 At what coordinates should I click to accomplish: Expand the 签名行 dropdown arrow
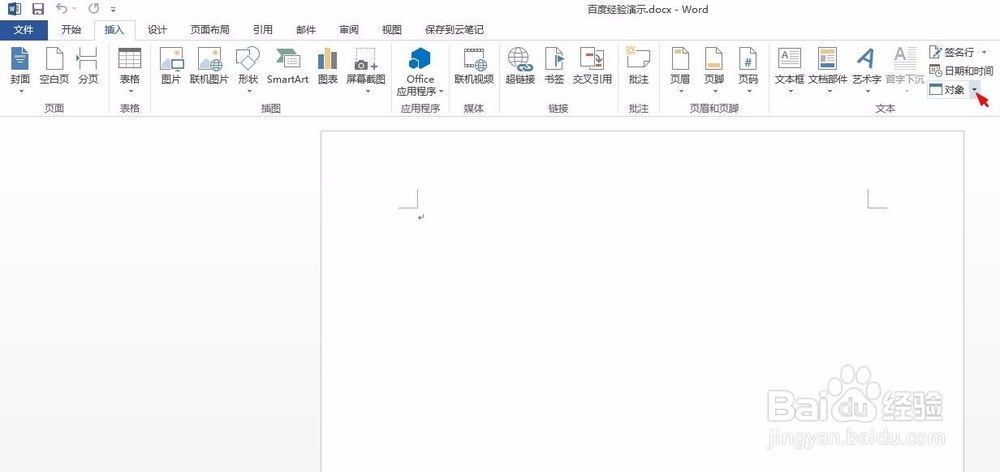984,52
